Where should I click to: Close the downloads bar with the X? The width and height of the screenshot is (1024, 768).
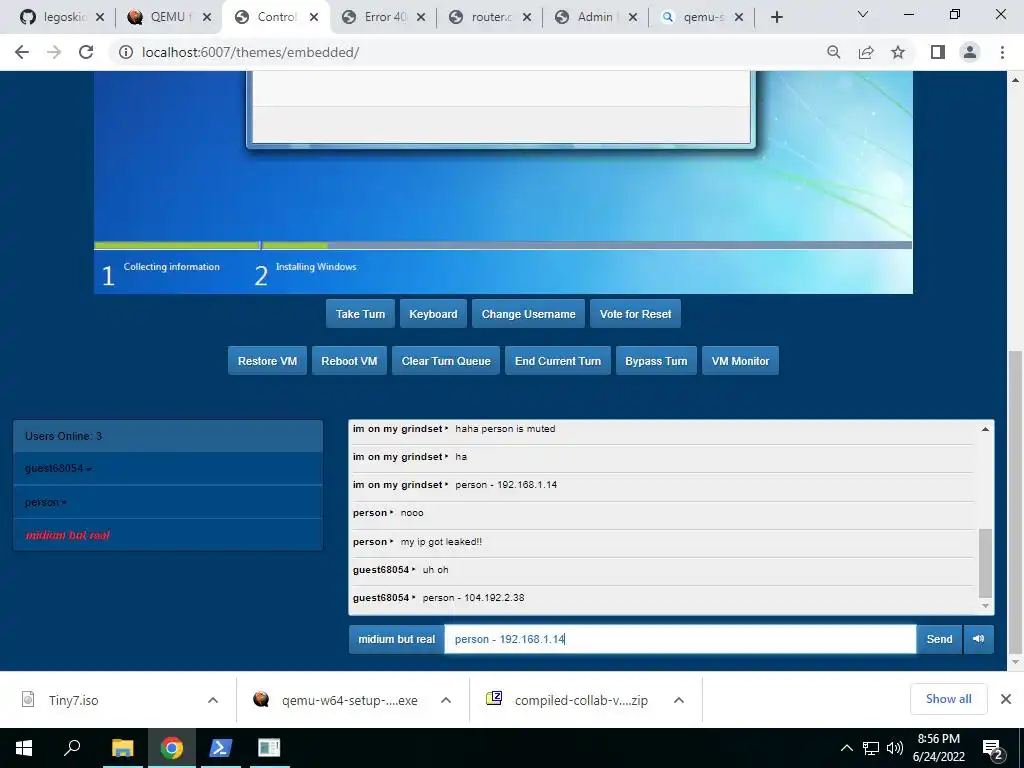coord(1006,699)
